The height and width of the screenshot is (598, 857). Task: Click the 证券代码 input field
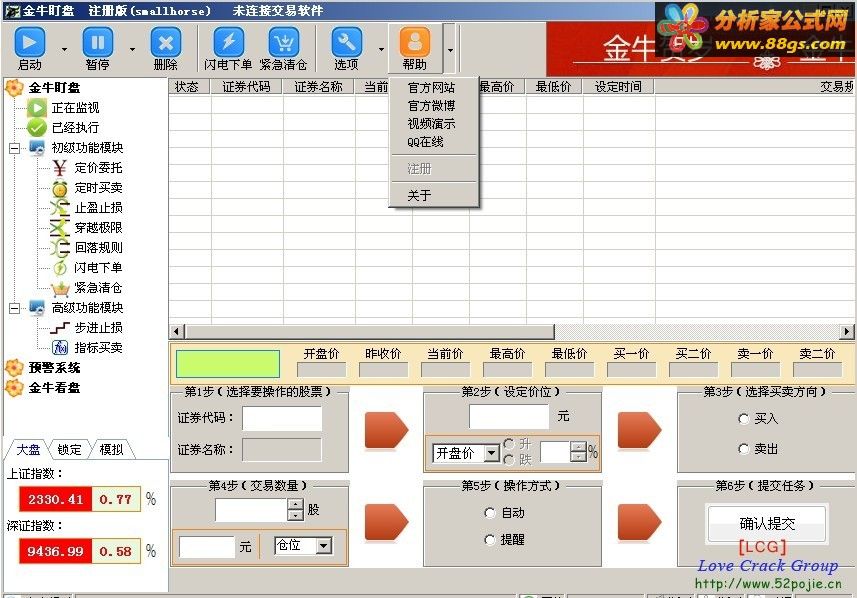tap(282, 418)
